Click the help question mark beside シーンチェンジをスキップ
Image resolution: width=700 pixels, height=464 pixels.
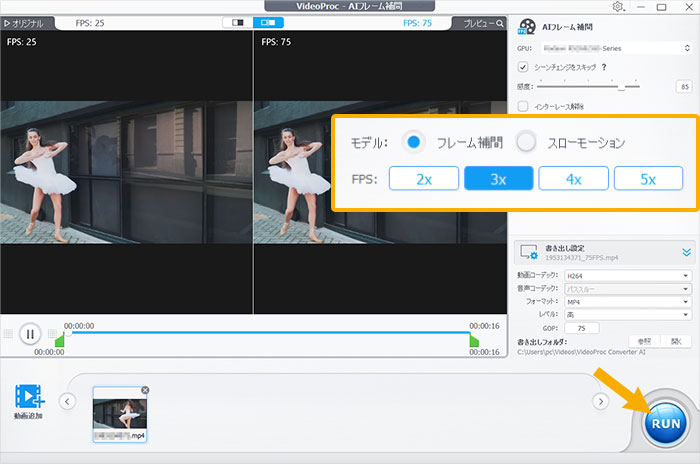[x=606, y=67]
